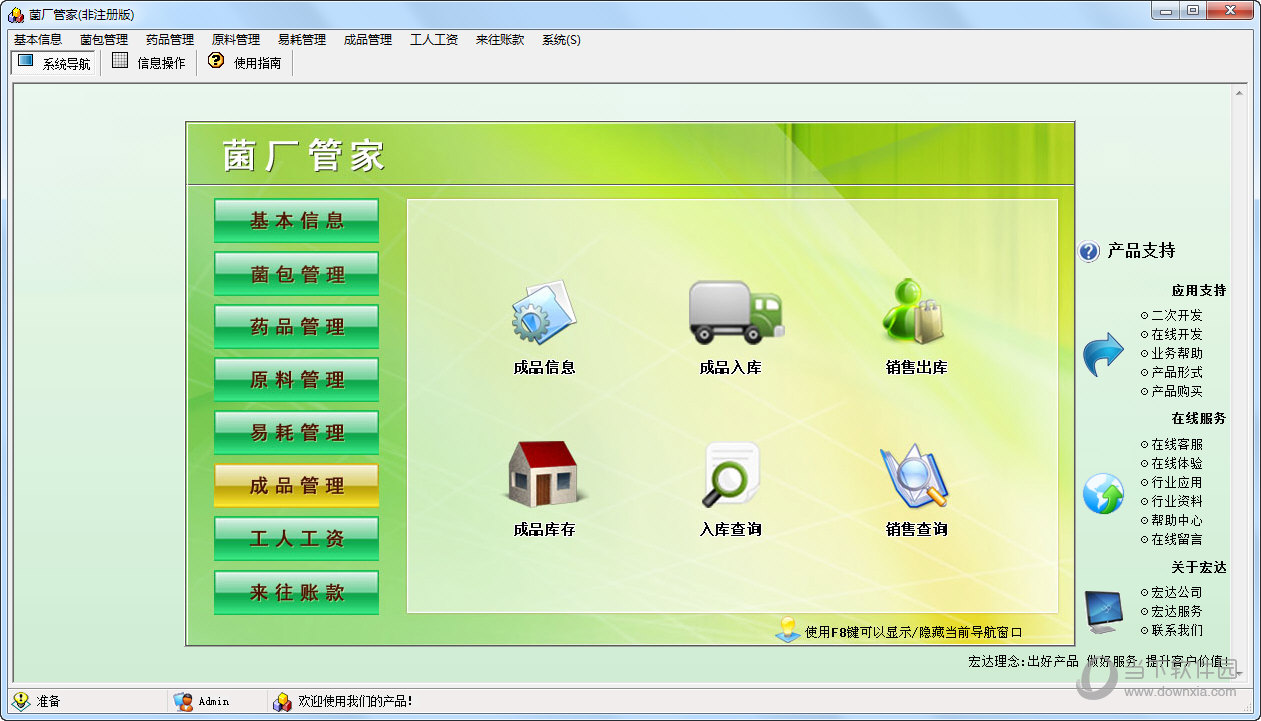The image size is (1261, 721).
Task: Open the 在线客服 link
Action: 1177,444
